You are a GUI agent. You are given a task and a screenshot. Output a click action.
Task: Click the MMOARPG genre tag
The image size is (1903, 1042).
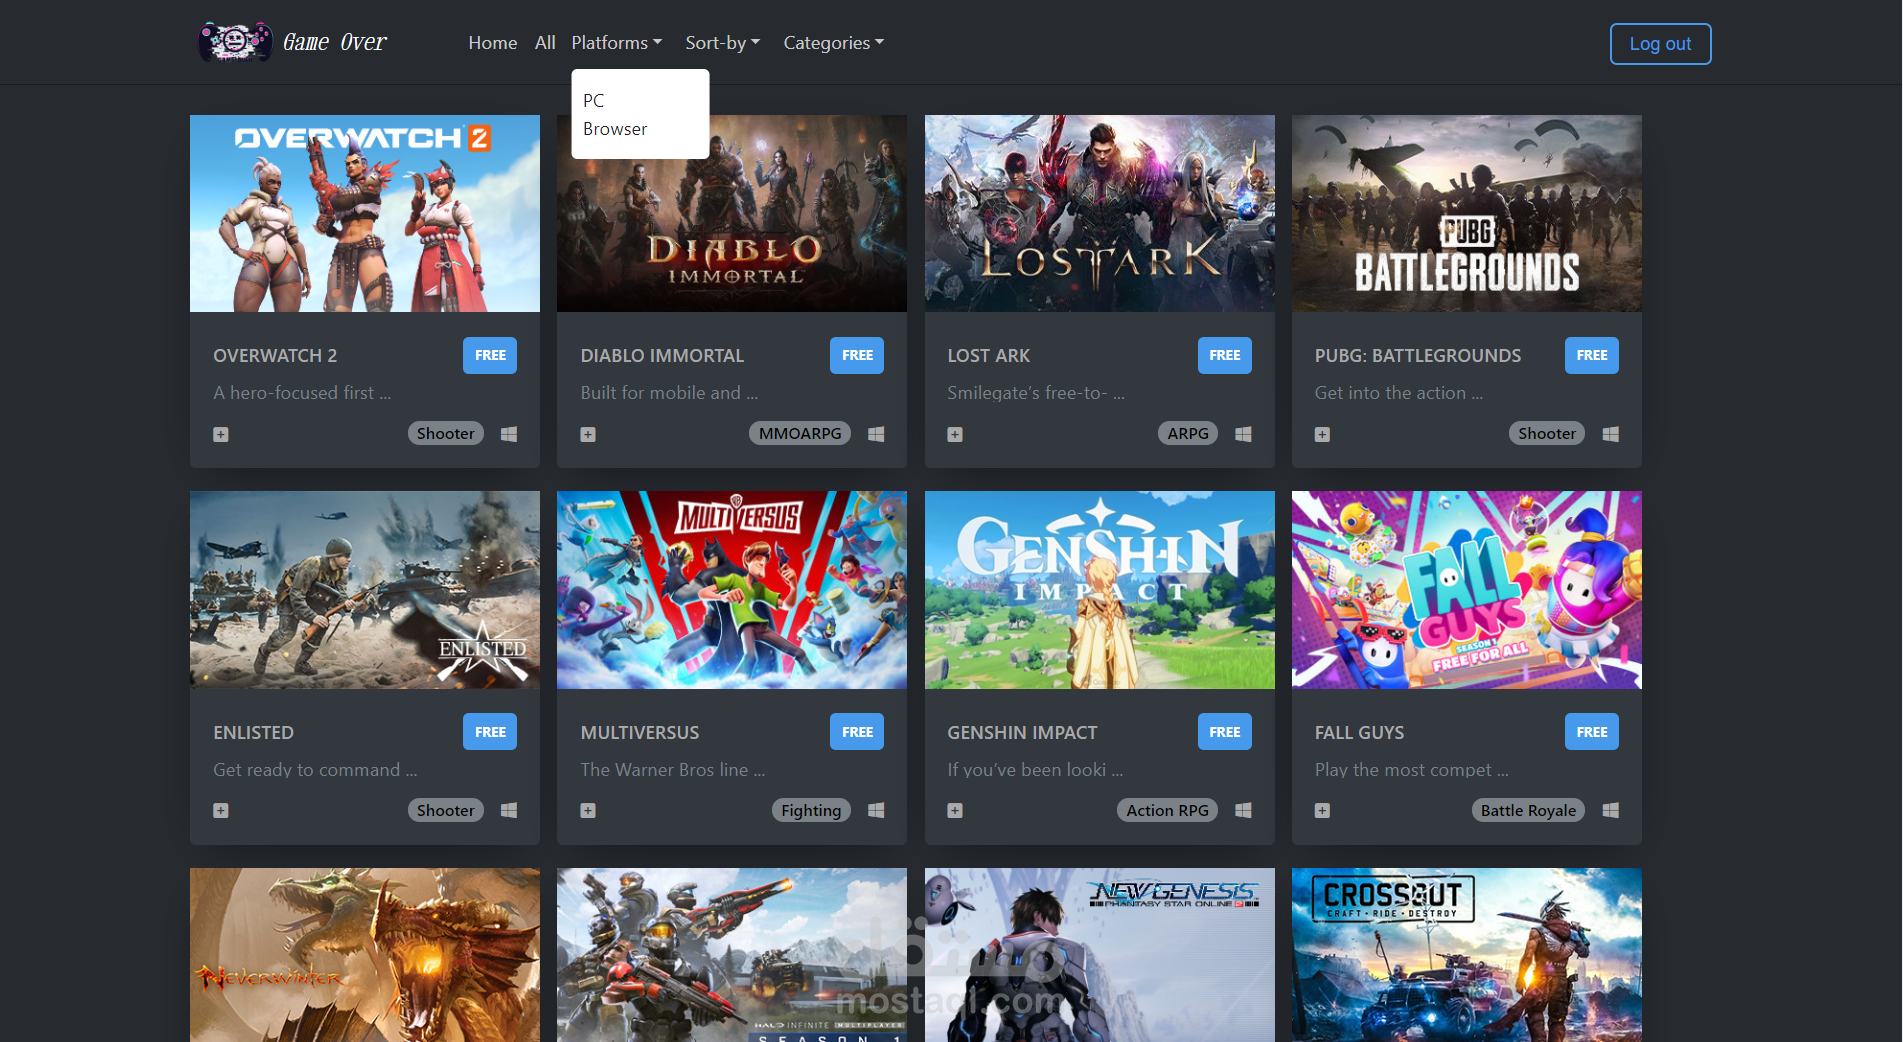coord(800,433)
